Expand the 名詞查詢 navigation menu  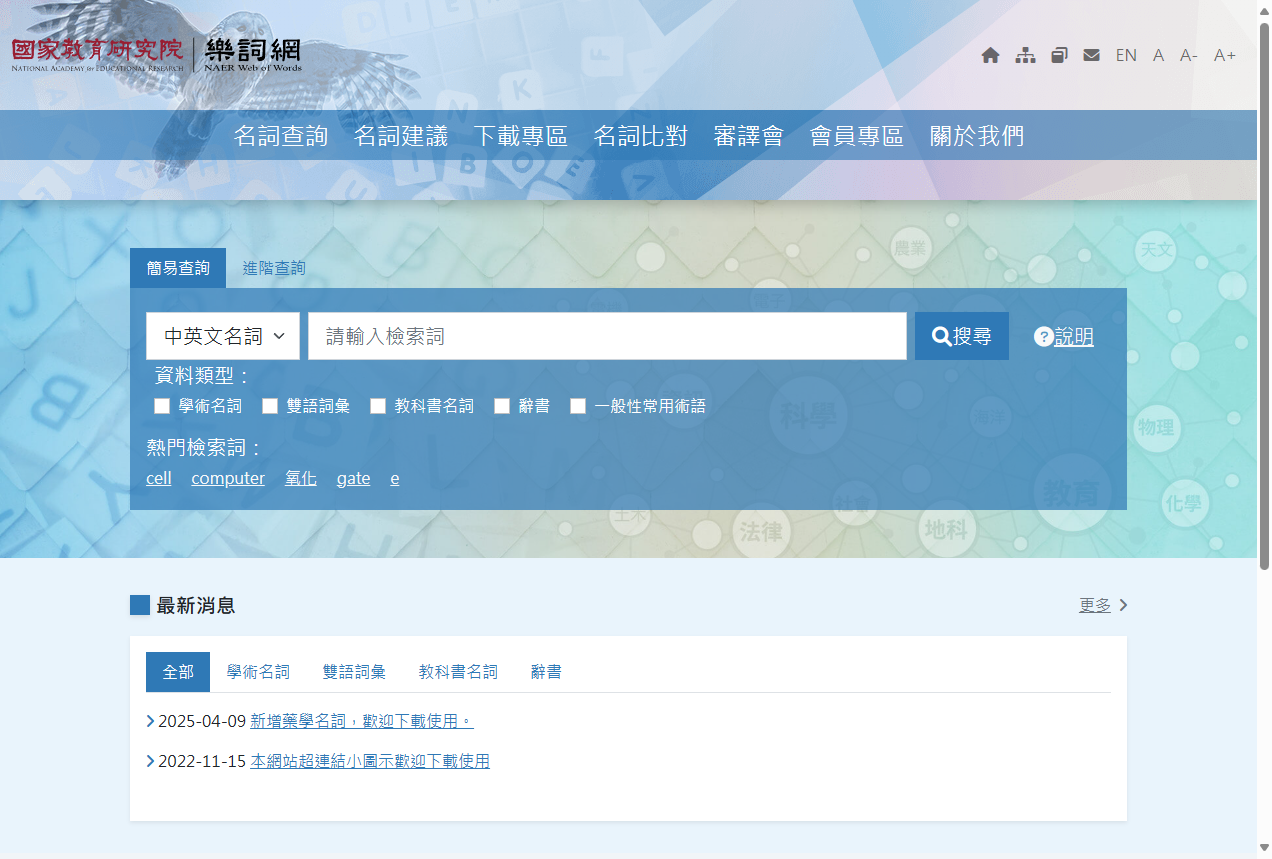280,136
